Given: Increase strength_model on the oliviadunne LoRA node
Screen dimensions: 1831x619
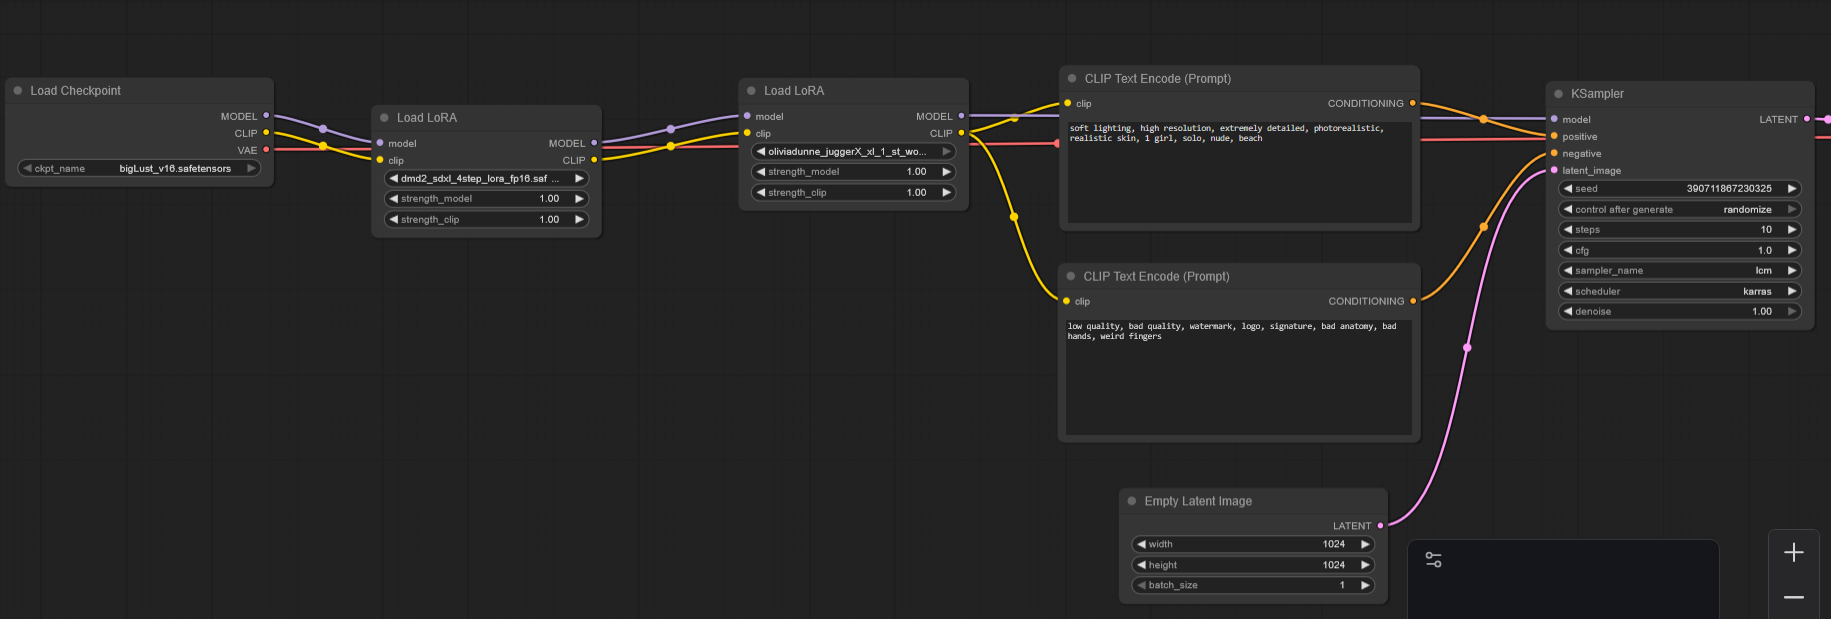Looking at the screenshot, I should coord(946,171).
